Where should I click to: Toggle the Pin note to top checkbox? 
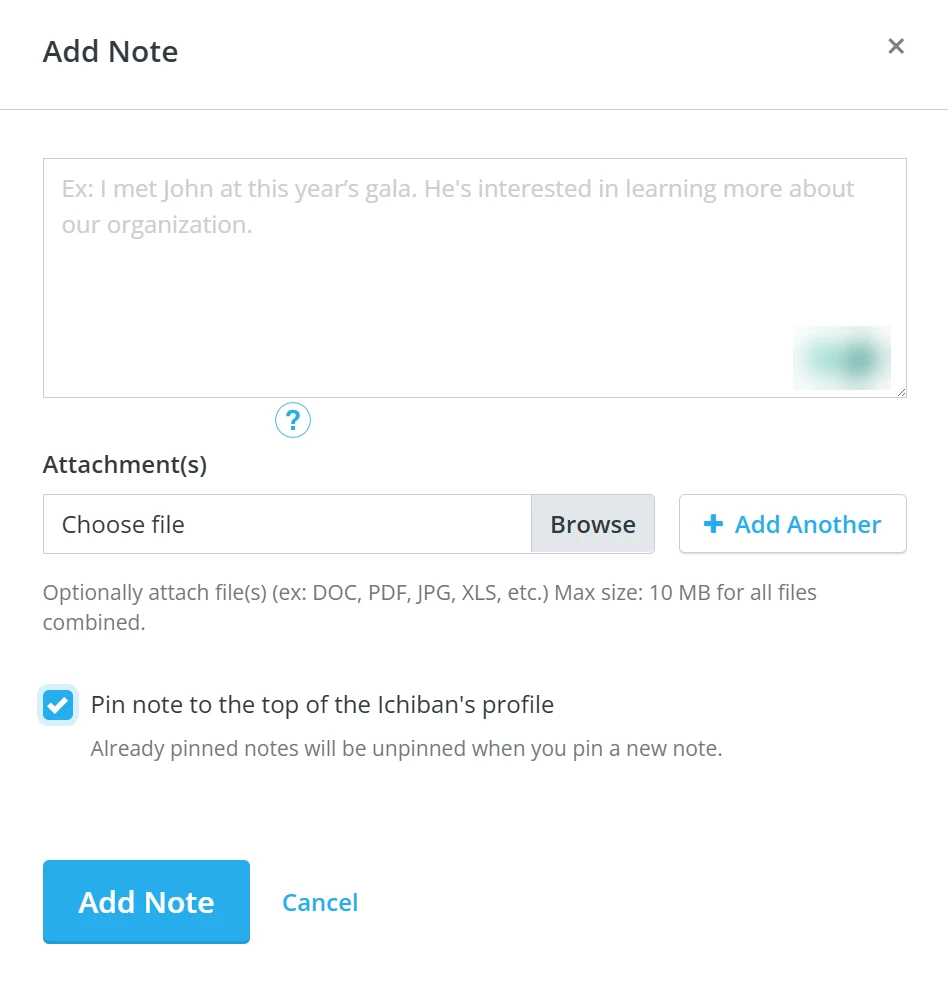(x=58, y=705)
